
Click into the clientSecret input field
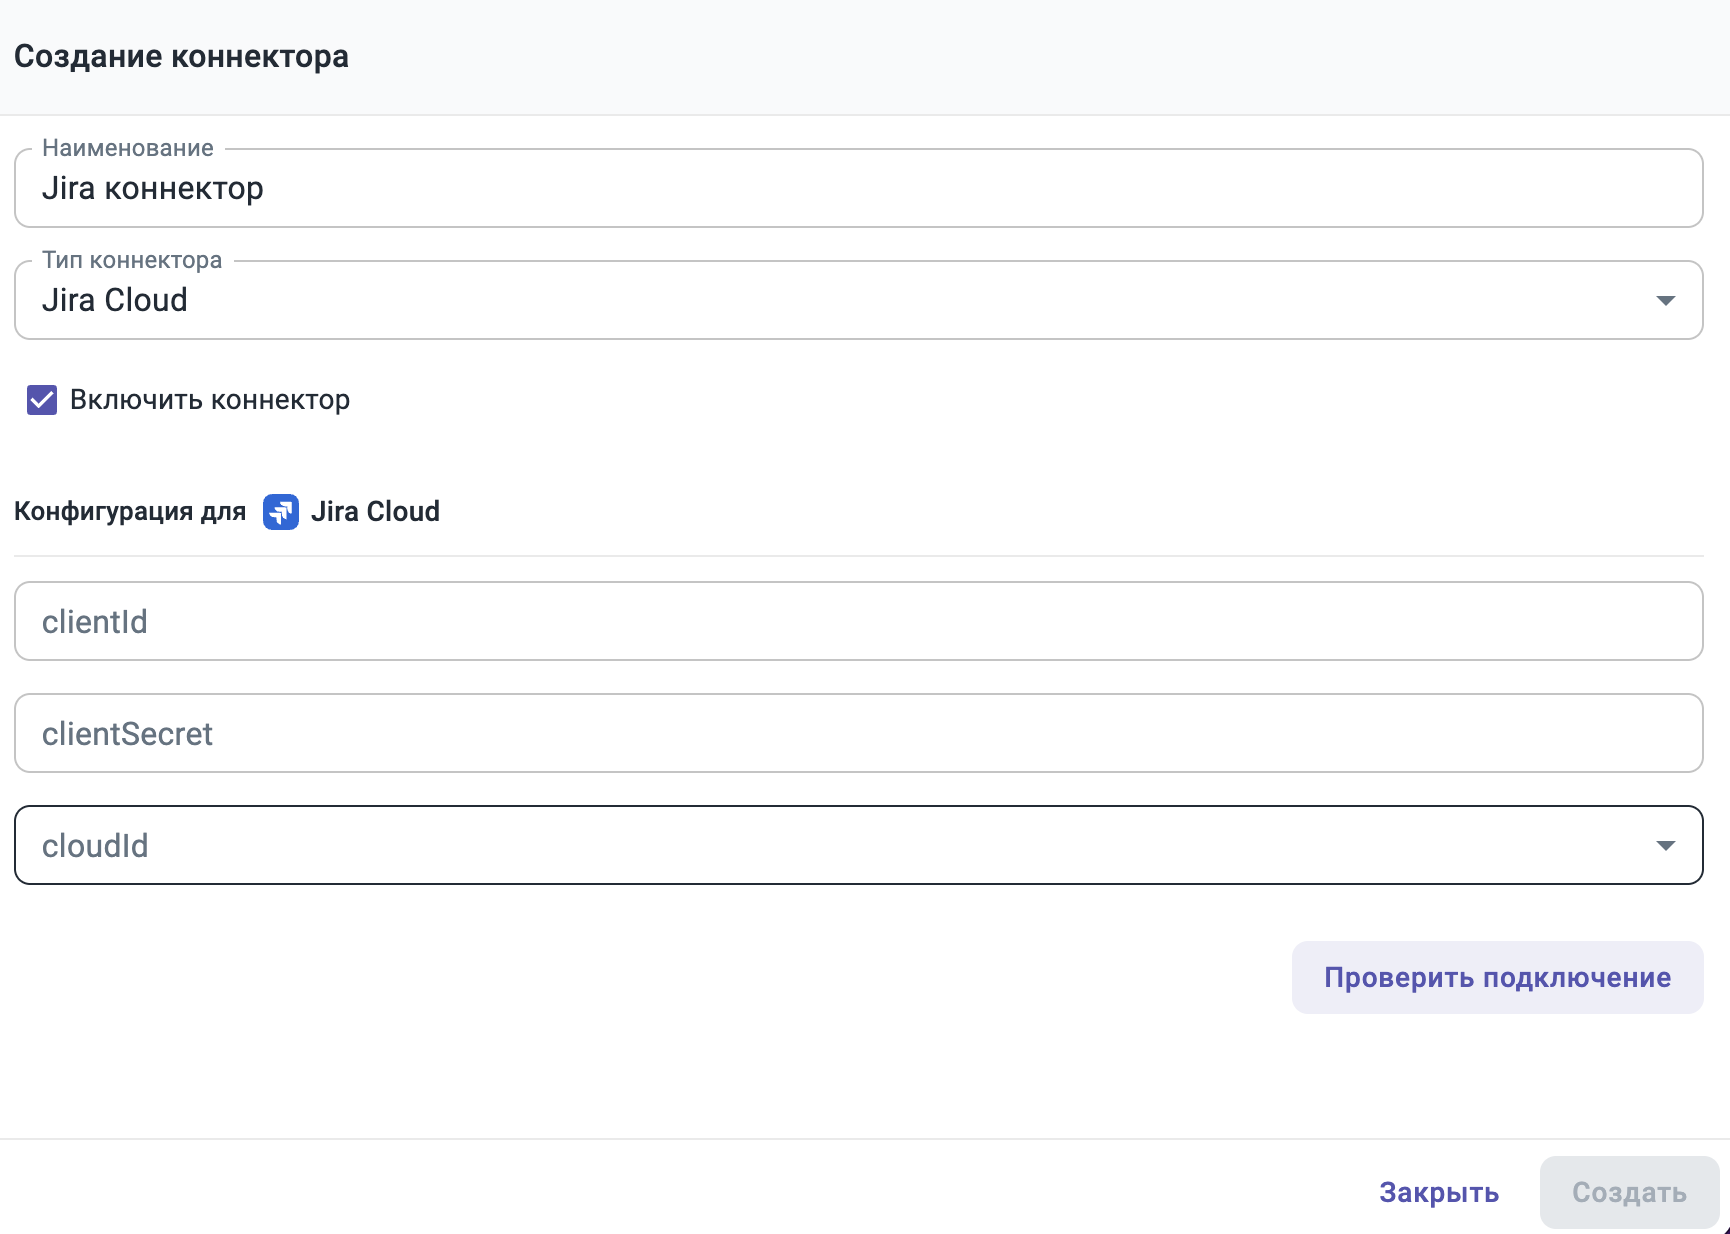[x=858, y=734]
